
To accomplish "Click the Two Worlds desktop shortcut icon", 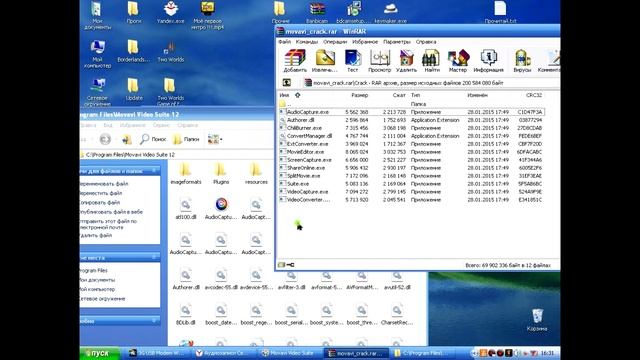I will [x=171, y=52].
